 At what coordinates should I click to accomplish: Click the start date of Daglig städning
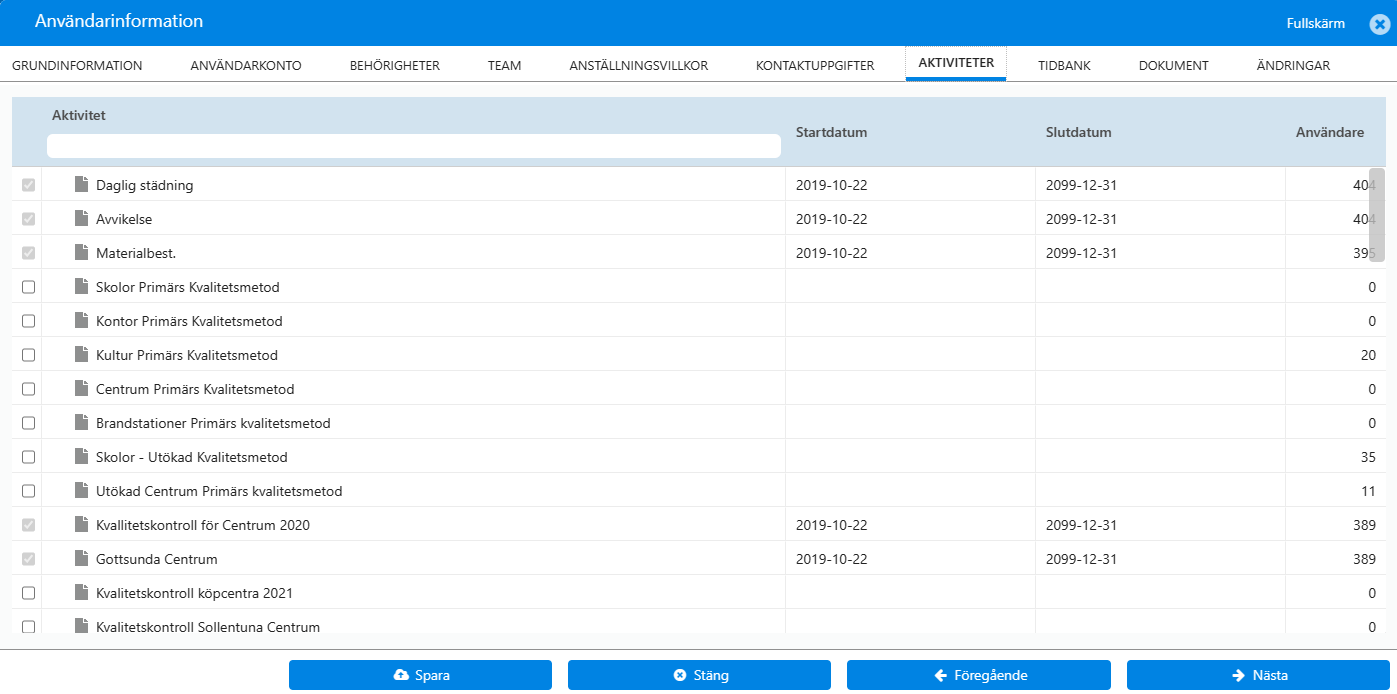[831, 185]
